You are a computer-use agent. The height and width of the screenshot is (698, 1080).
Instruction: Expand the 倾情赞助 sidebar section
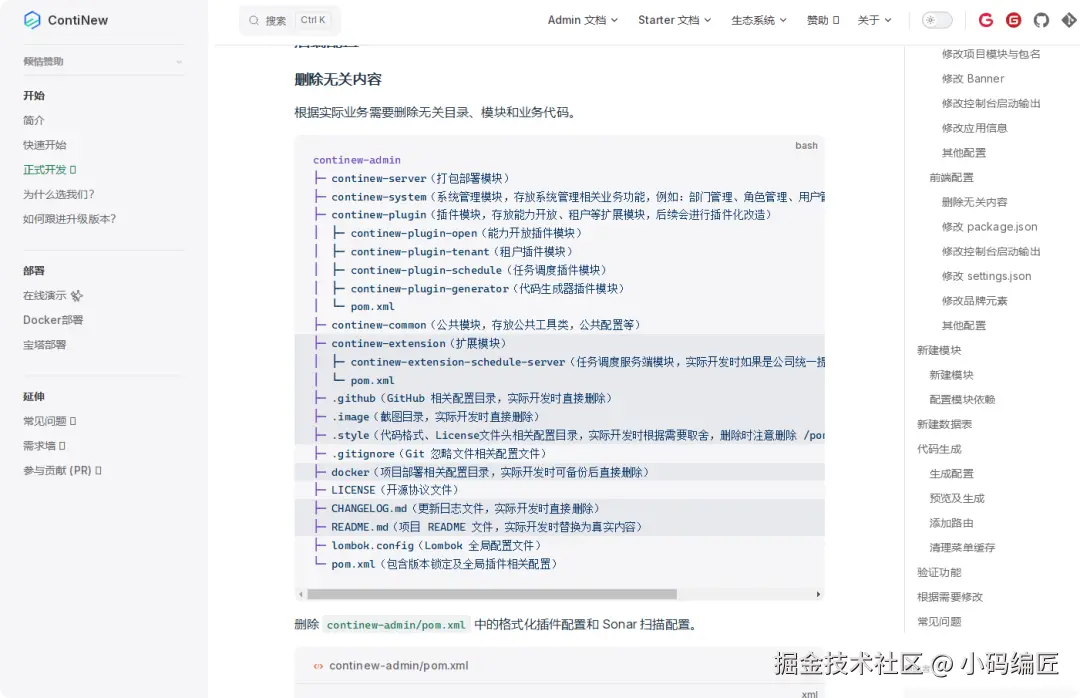tap(103, 61)
